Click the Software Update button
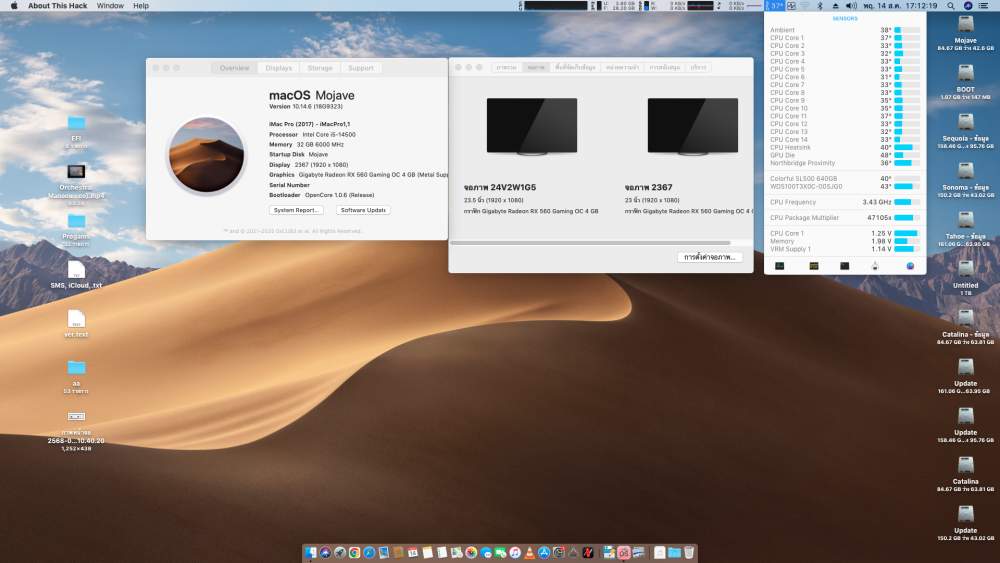1000x563 pixels. (363, 210)
